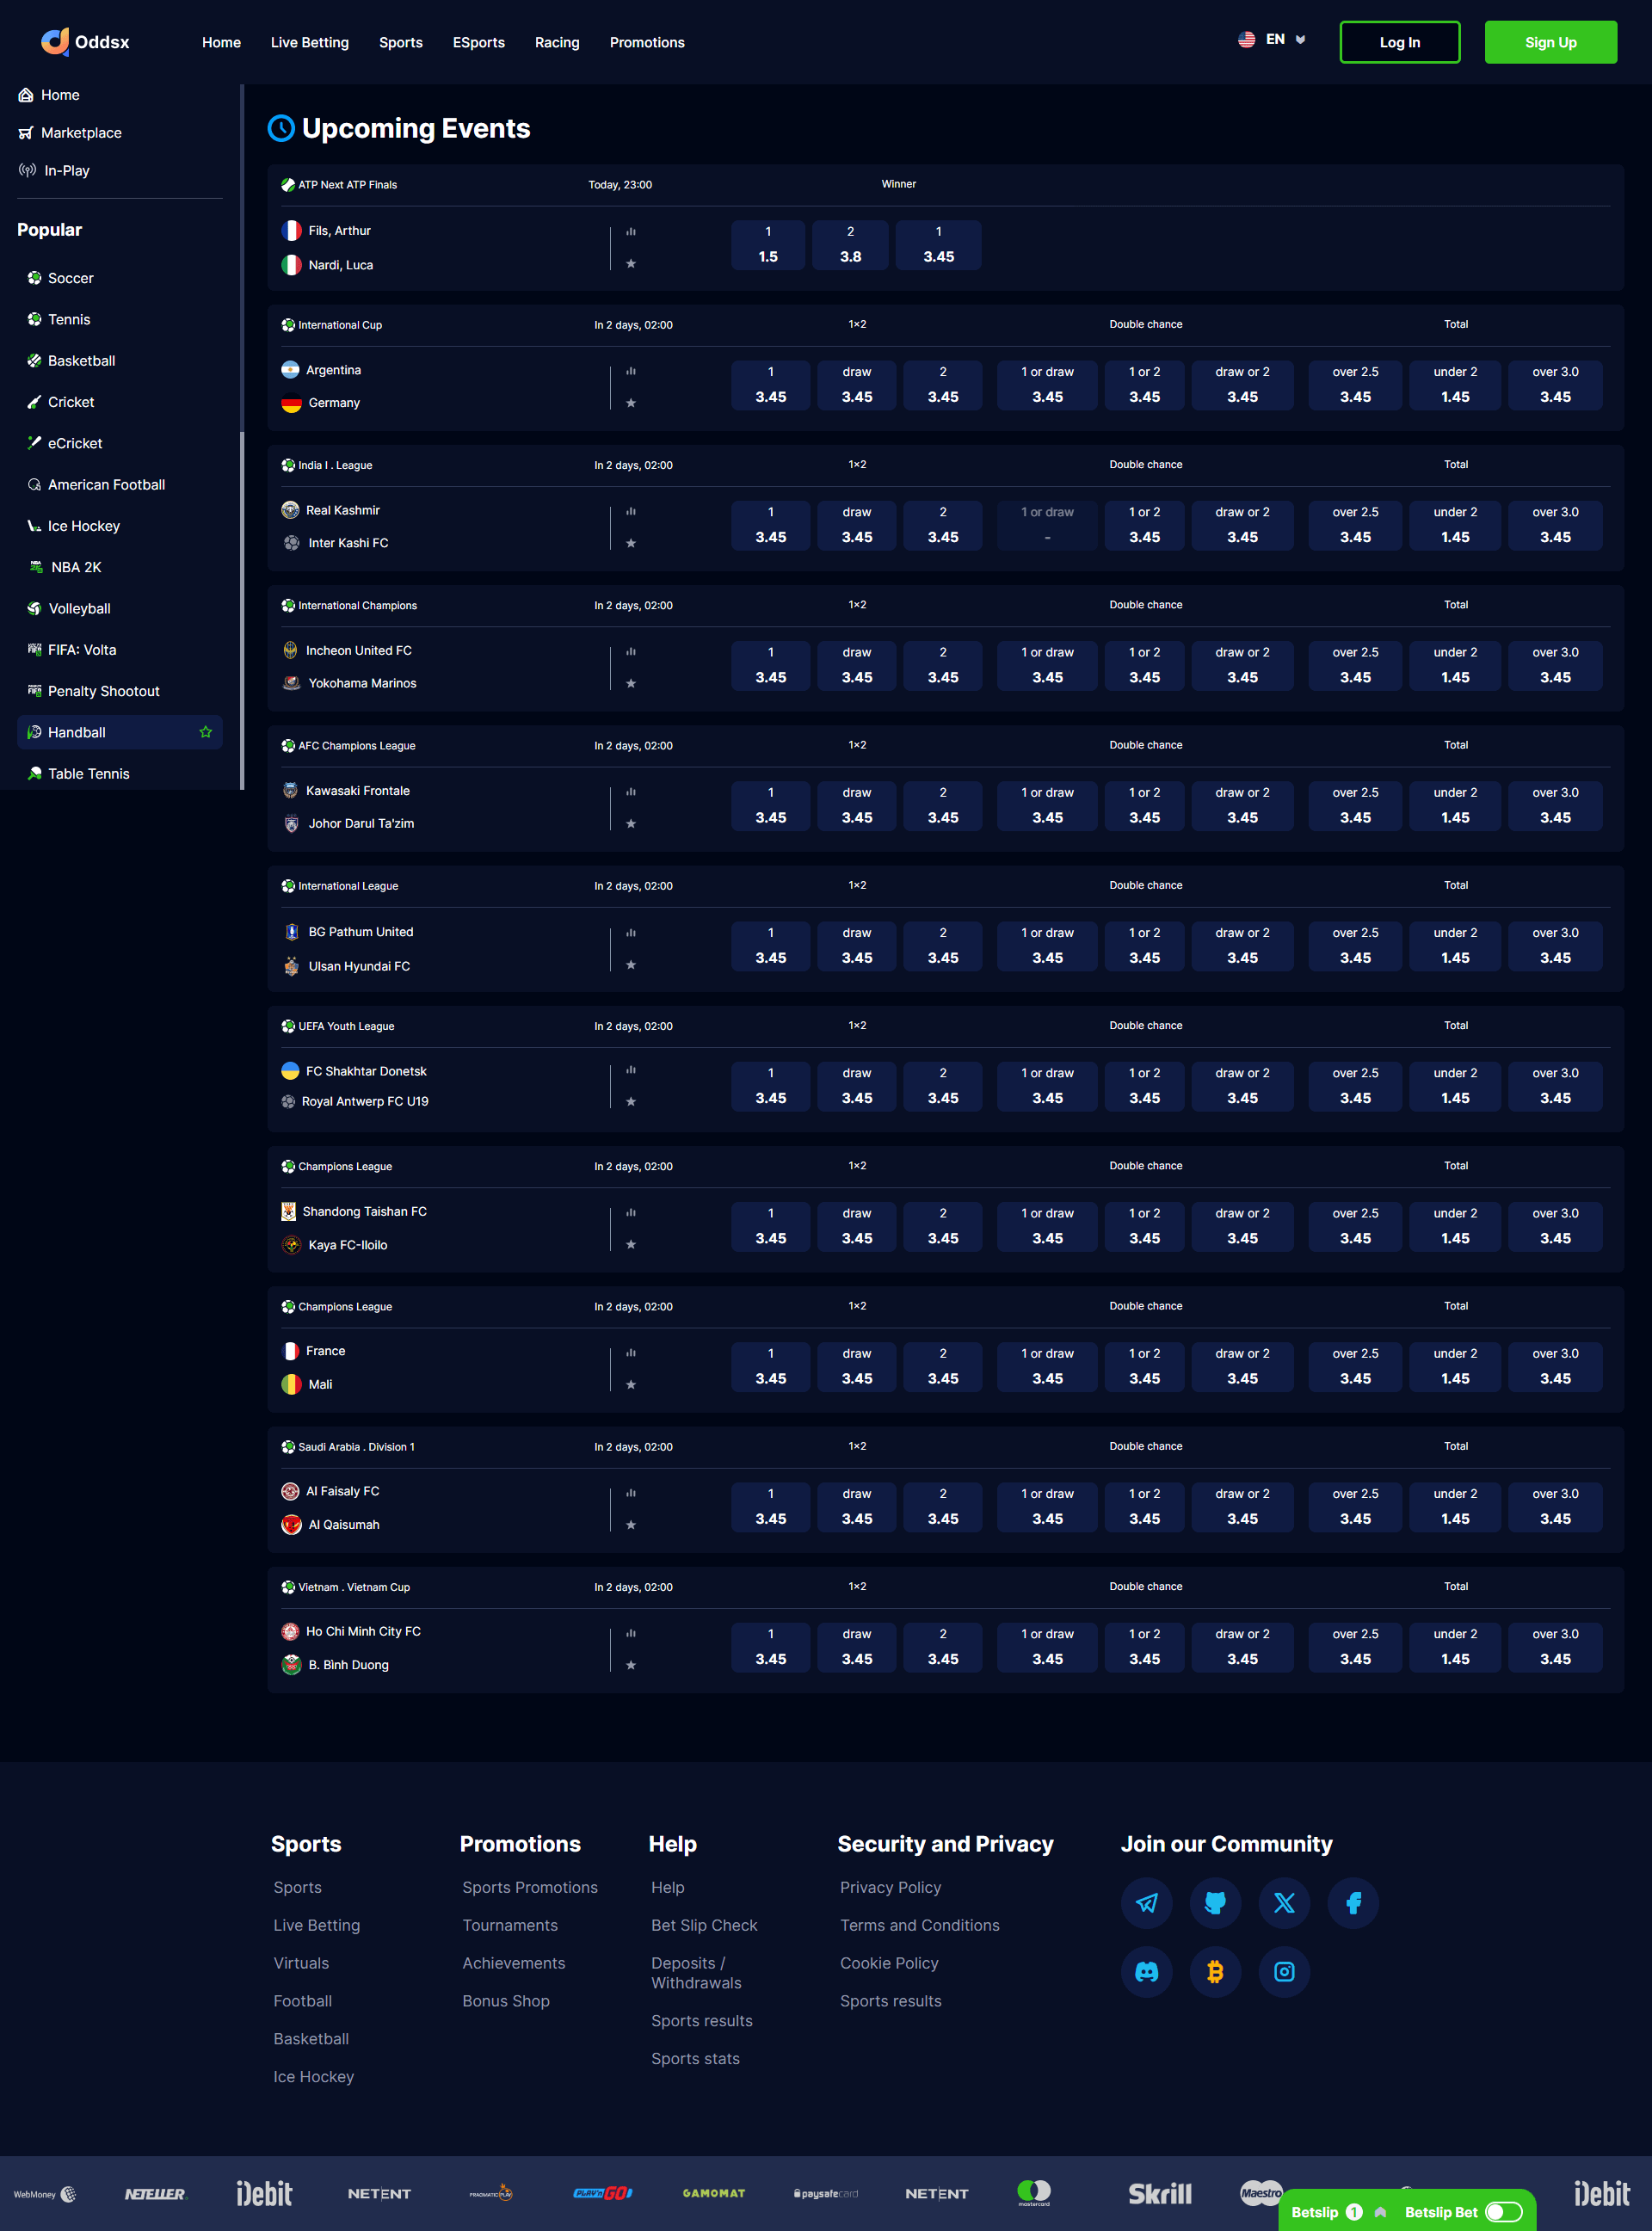Open the Bet Slip Check footer link

pyautogui.click(x=704, y=1925)
